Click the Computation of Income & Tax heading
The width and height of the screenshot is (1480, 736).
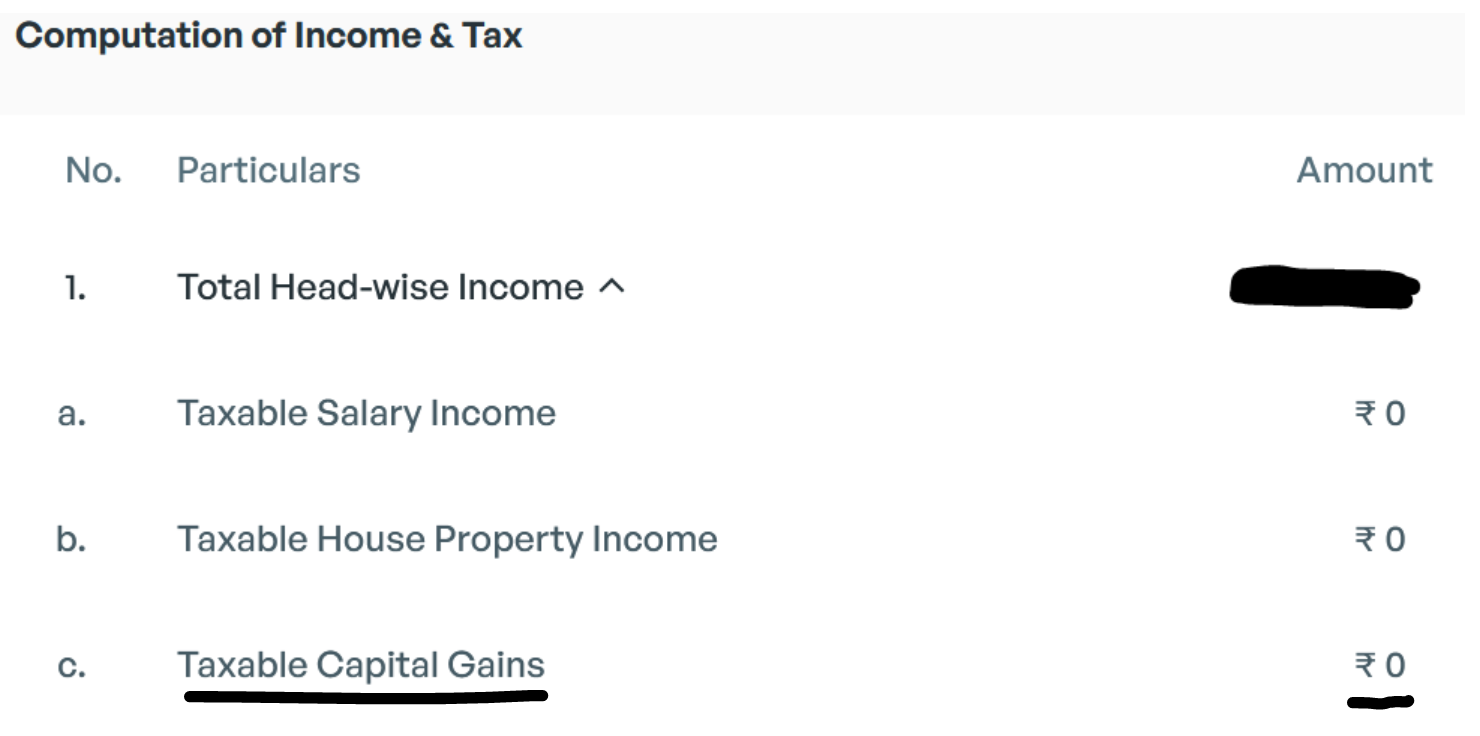click(269, 36)
